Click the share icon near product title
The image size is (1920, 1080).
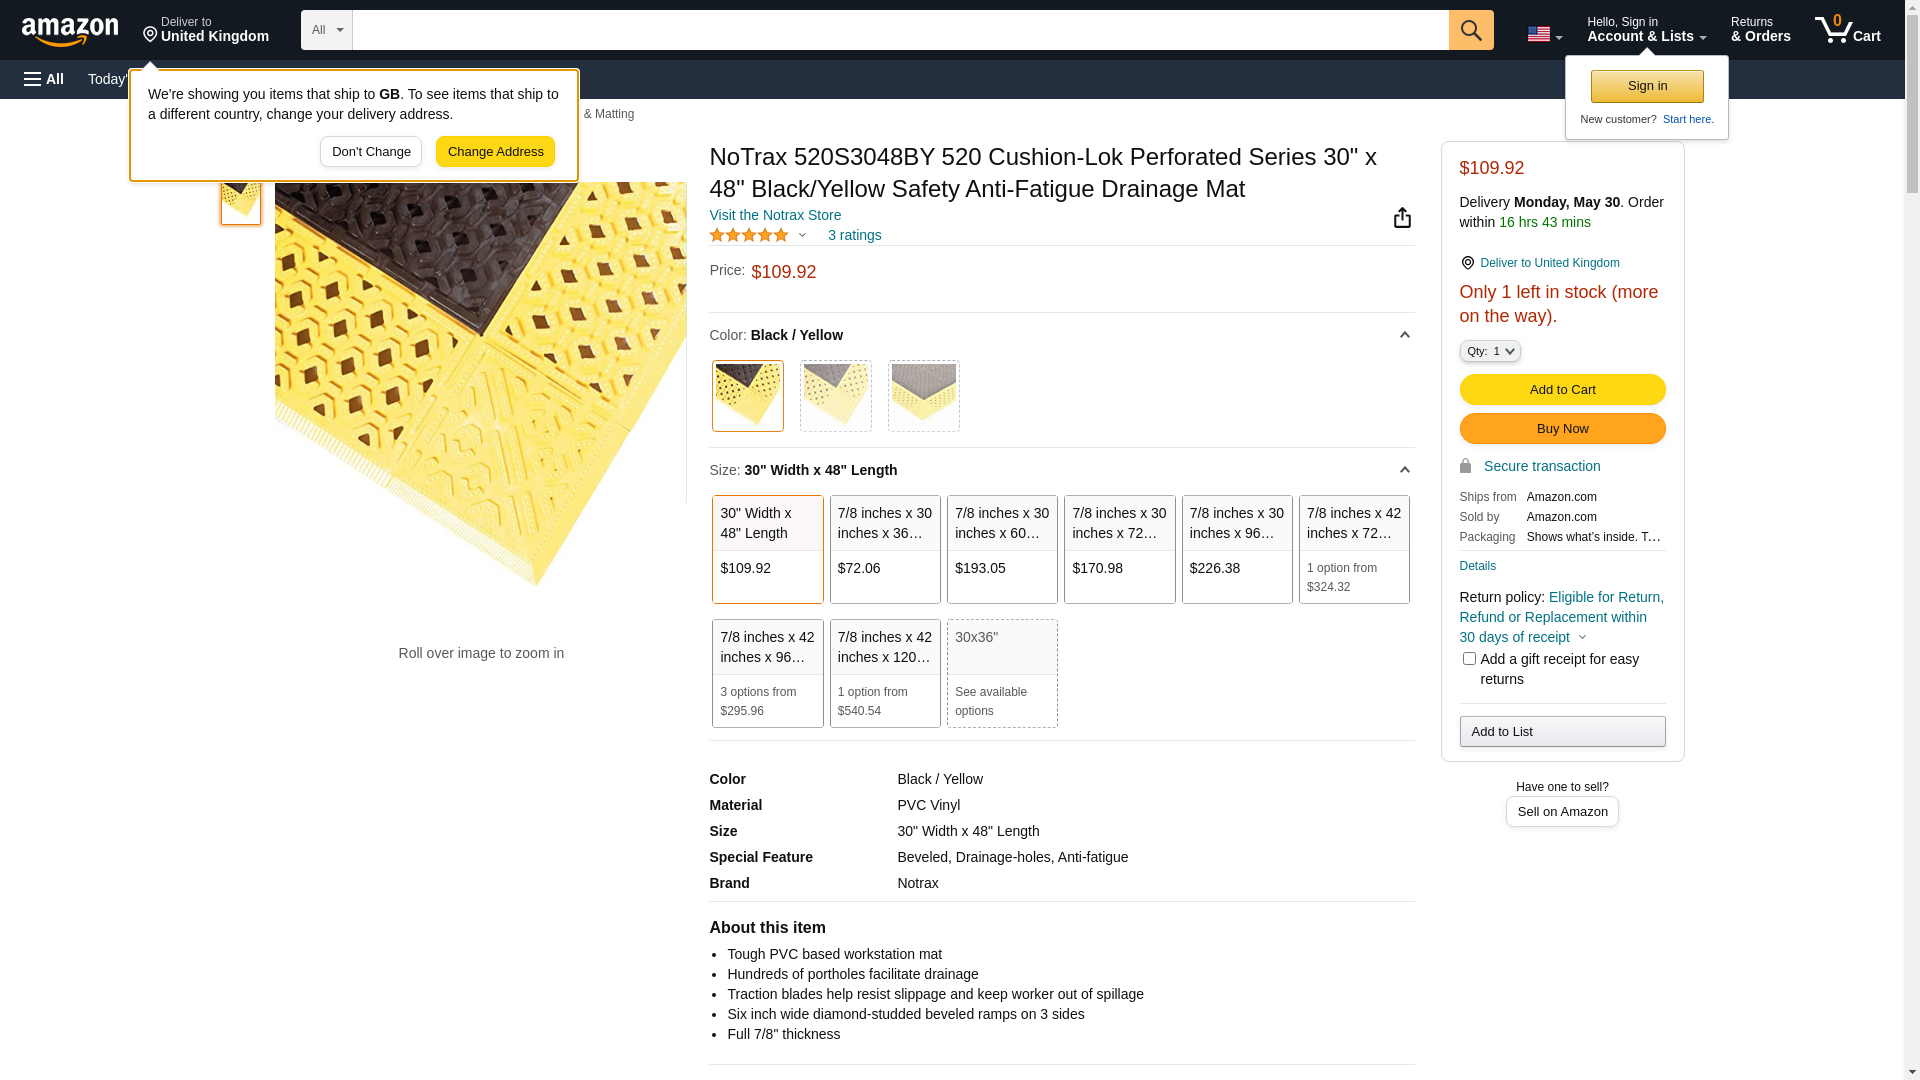tap(1402, 218)
